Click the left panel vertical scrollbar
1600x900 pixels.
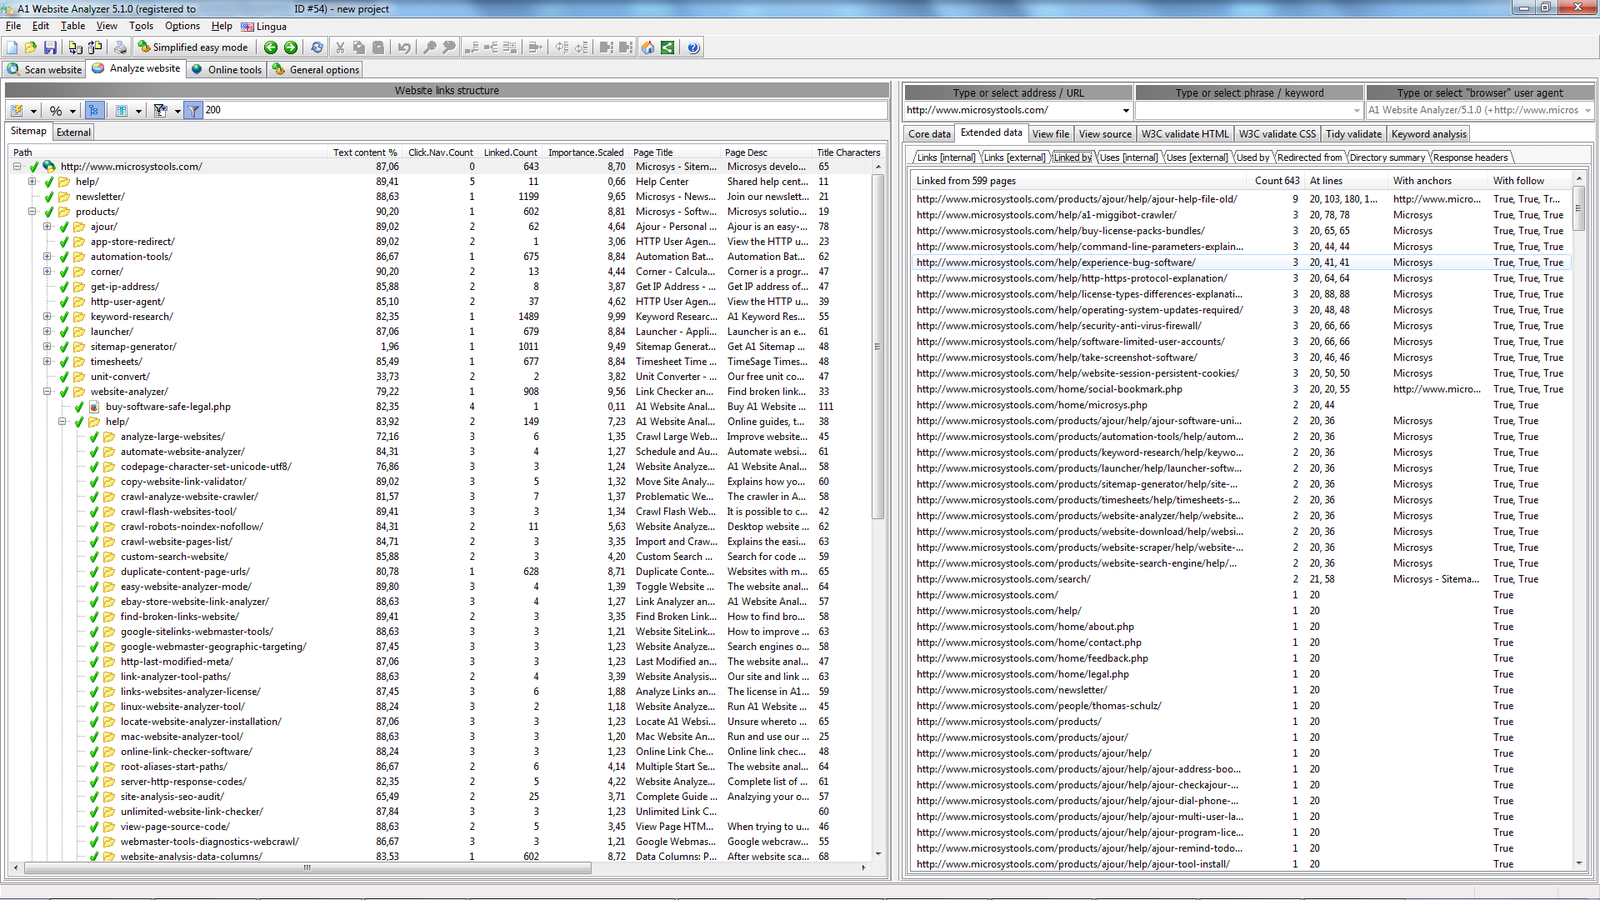(878, 345)
